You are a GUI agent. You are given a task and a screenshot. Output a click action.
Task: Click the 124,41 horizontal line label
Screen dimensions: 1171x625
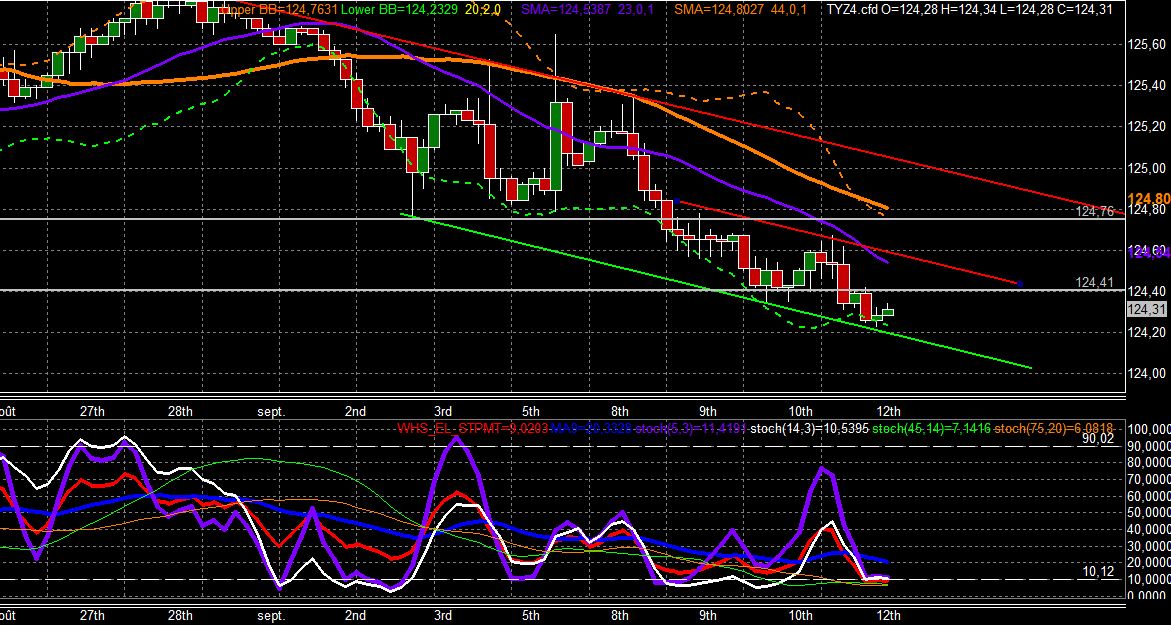(x=1095, y=282)
